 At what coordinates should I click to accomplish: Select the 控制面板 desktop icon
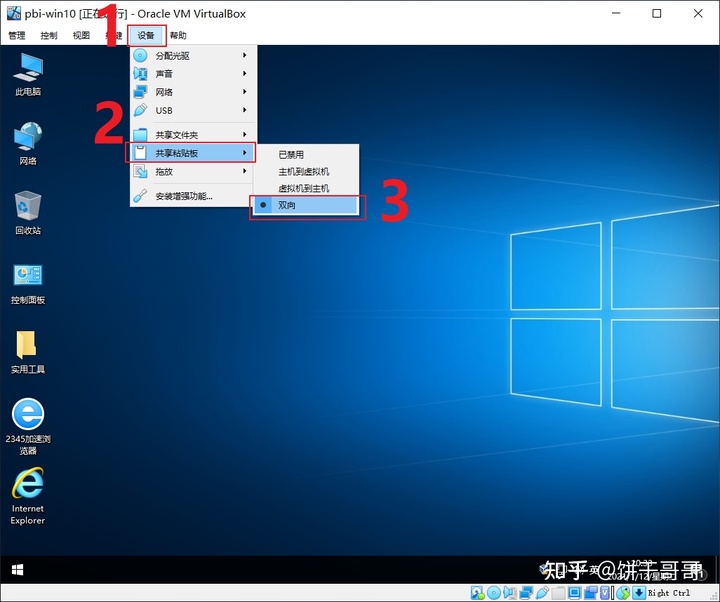pyautogui.click(x=28, y=284)
